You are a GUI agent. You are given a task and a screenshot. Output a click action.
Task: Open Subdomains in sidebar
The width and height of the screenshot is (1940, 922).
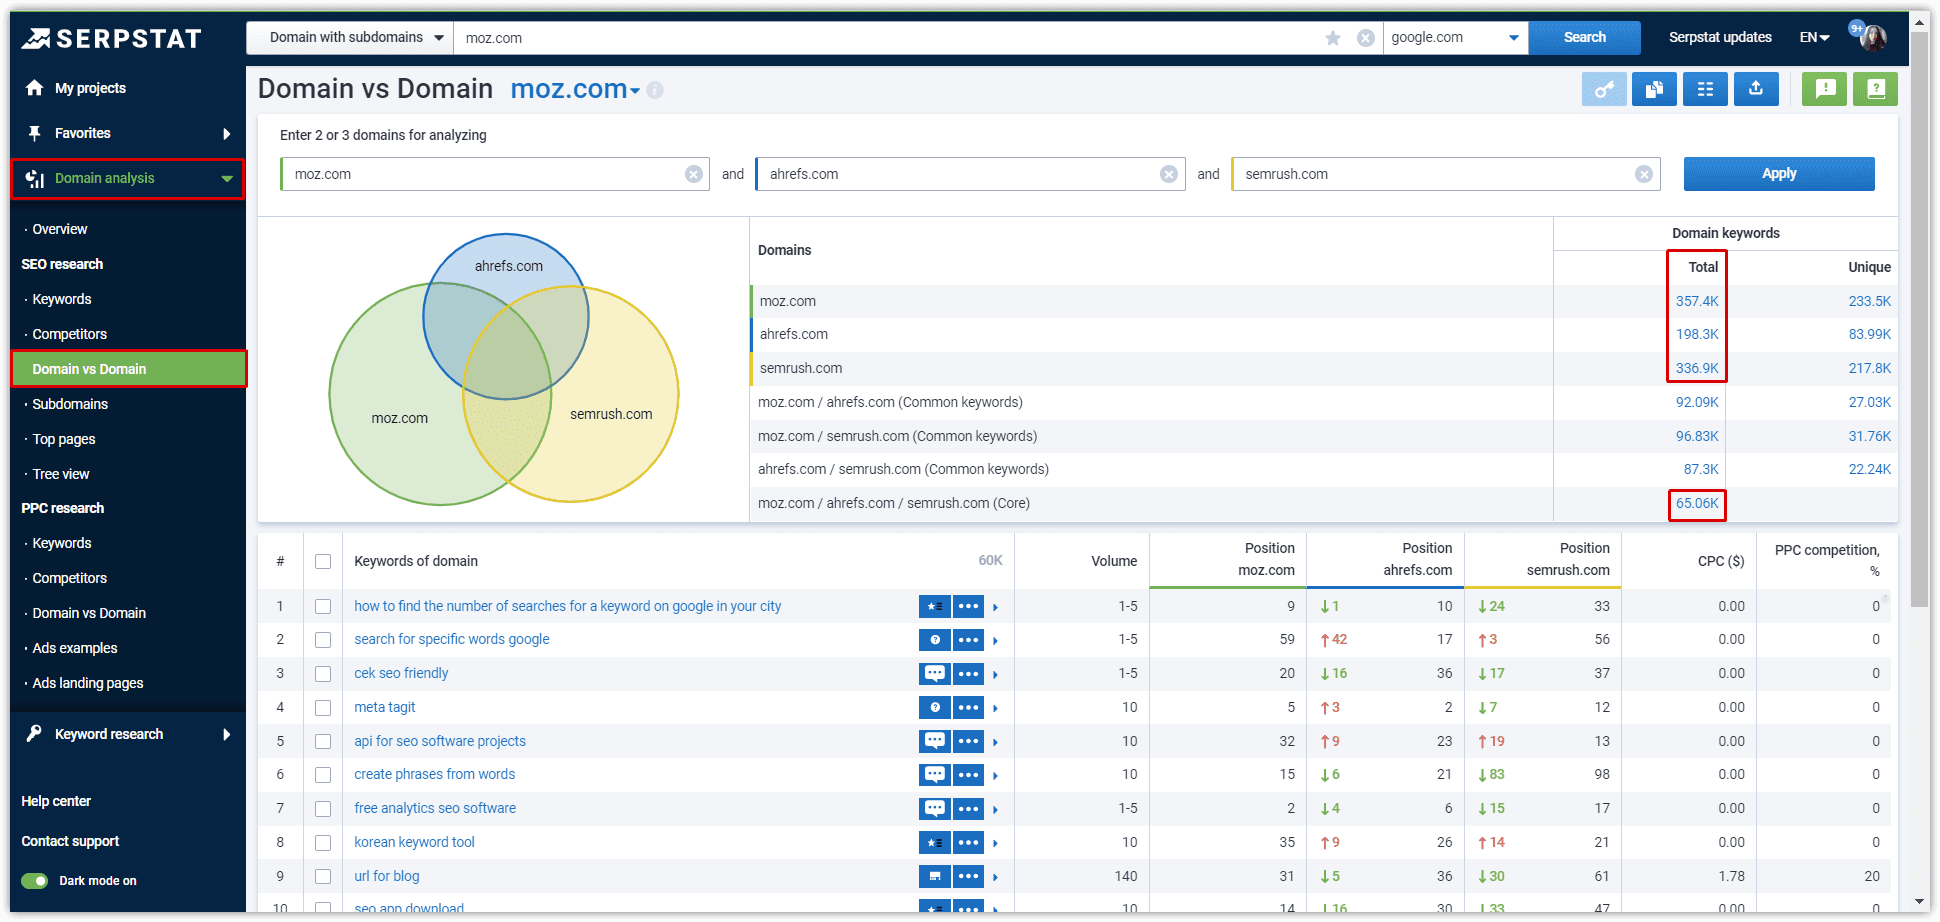tap(70, 404)
